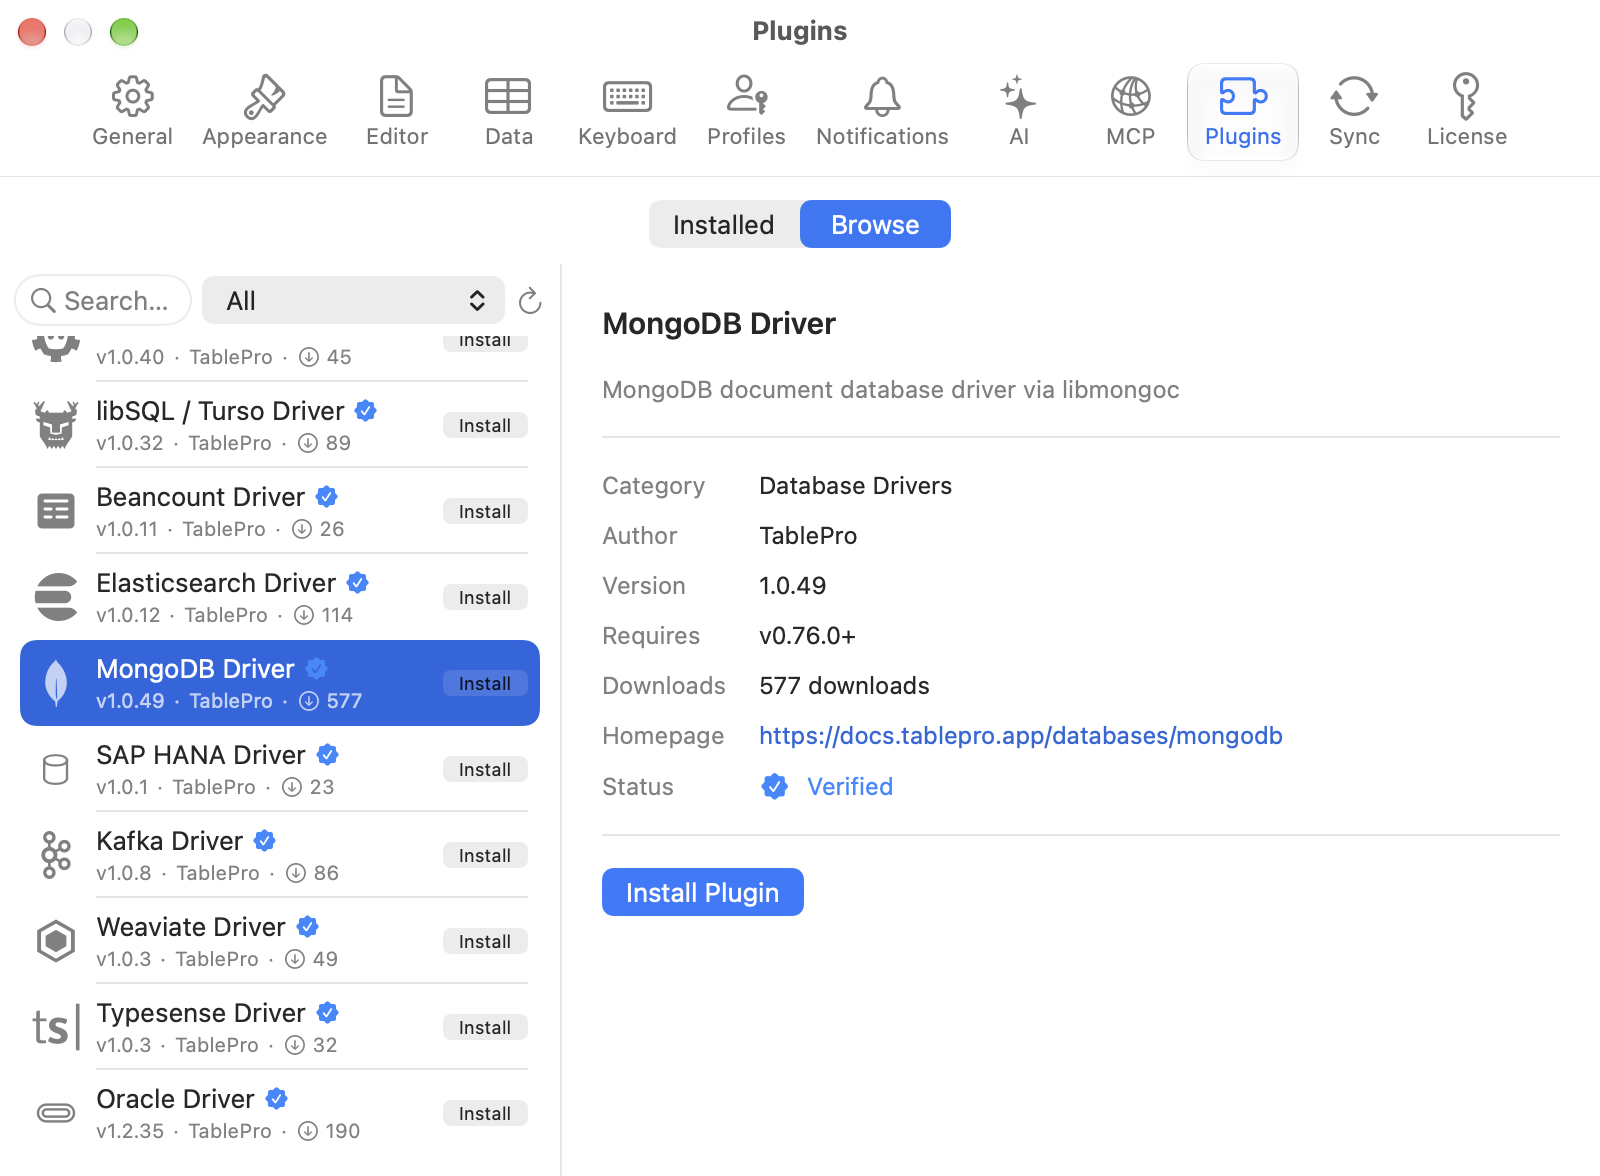Click the Weaviate Driver hexagon icon
1600x1176 pixels.
click(56, 941)
